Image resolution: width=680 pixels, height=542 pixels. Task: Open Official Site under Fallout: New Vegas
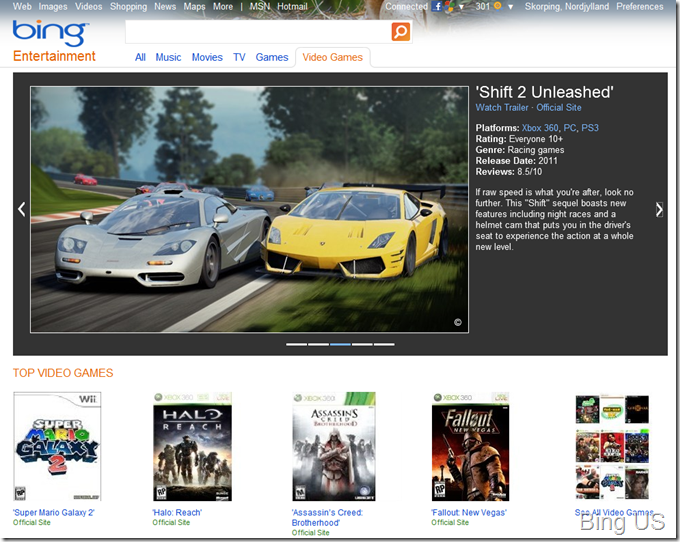pyautogui.click(x=450, y=522)
